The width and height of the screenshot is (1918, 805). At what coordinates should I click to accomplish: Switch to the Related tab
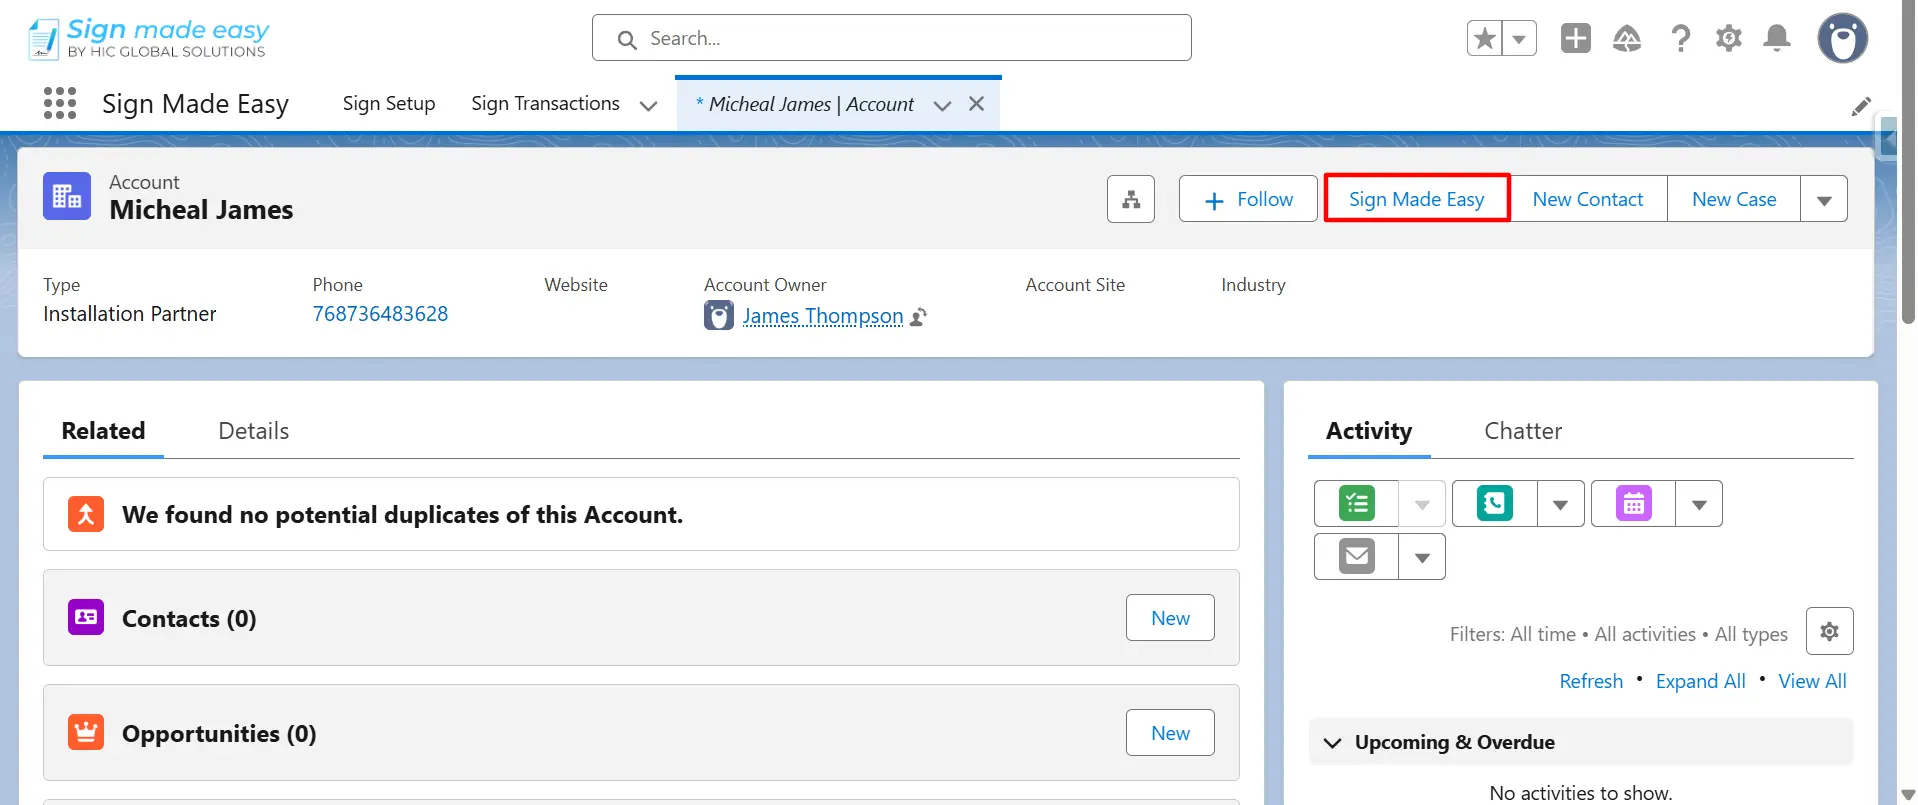point(103,431)
